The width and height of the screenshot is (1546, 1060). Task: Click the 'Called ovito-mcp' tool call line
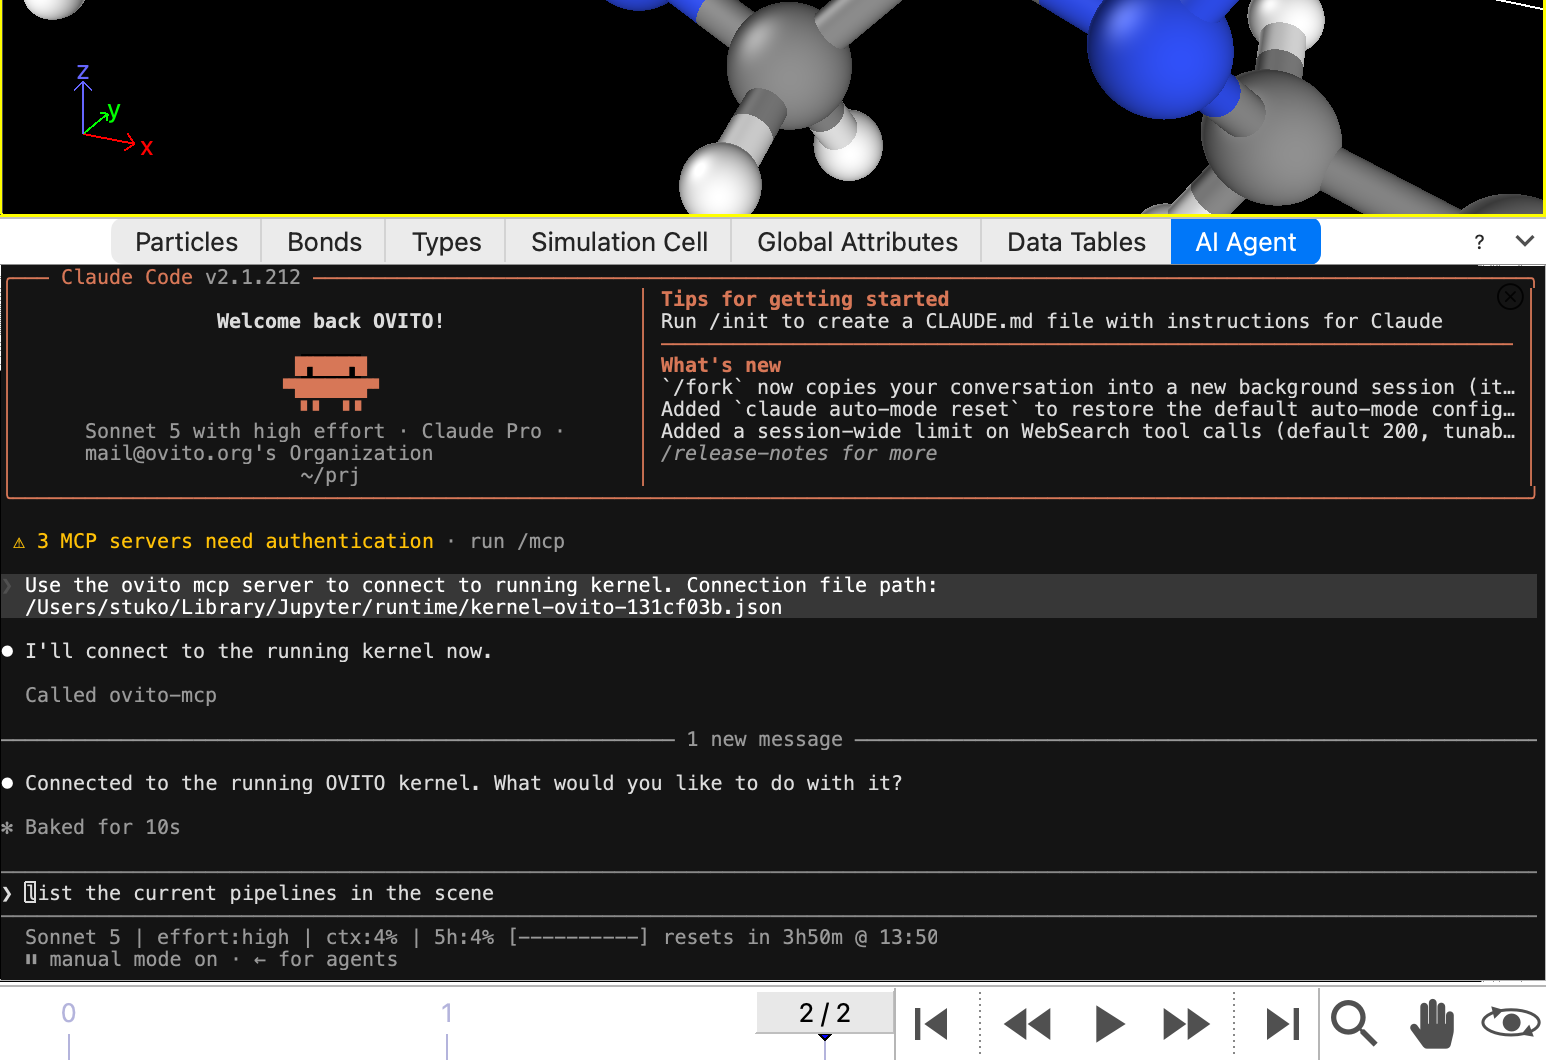pyautogui.click(x=121, y=695)
